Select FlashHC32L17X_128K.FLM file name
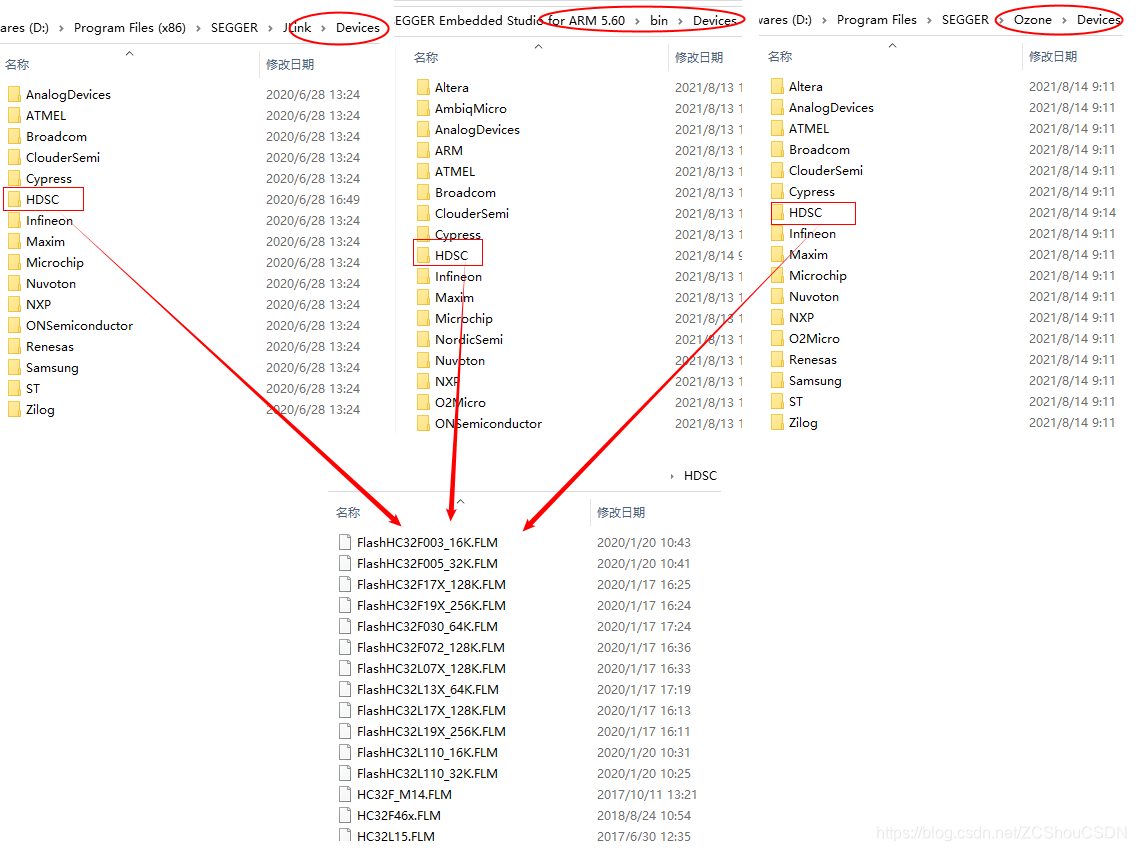Screen dimensions: 1136x851 (431, 710)
